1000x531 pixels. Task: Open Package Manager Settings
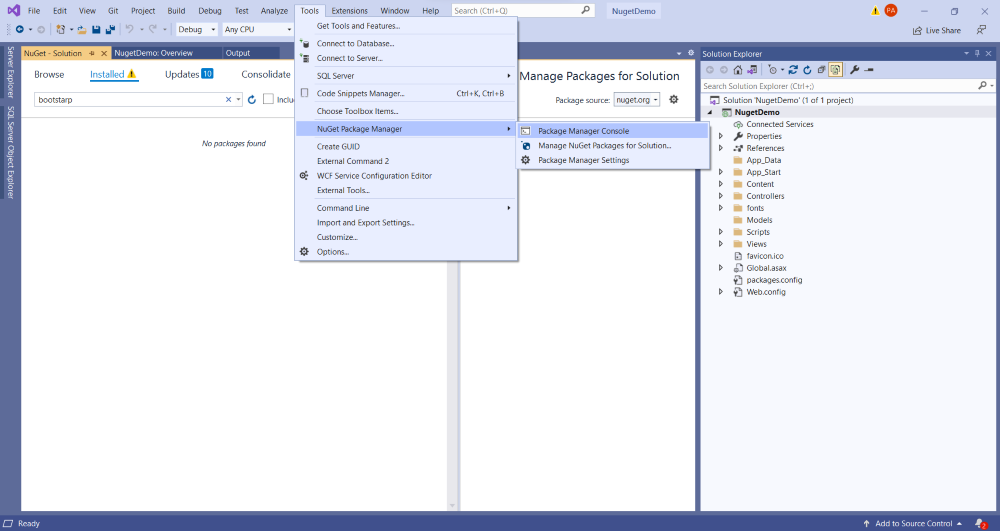(x=613, y=160)
